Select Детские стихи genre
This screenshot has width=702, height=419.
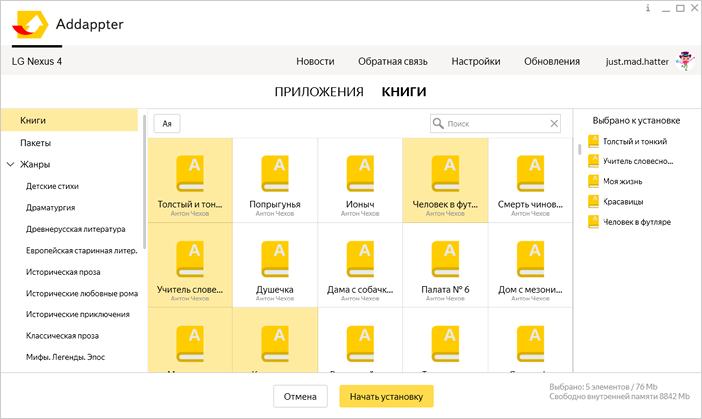click(52, 186)
